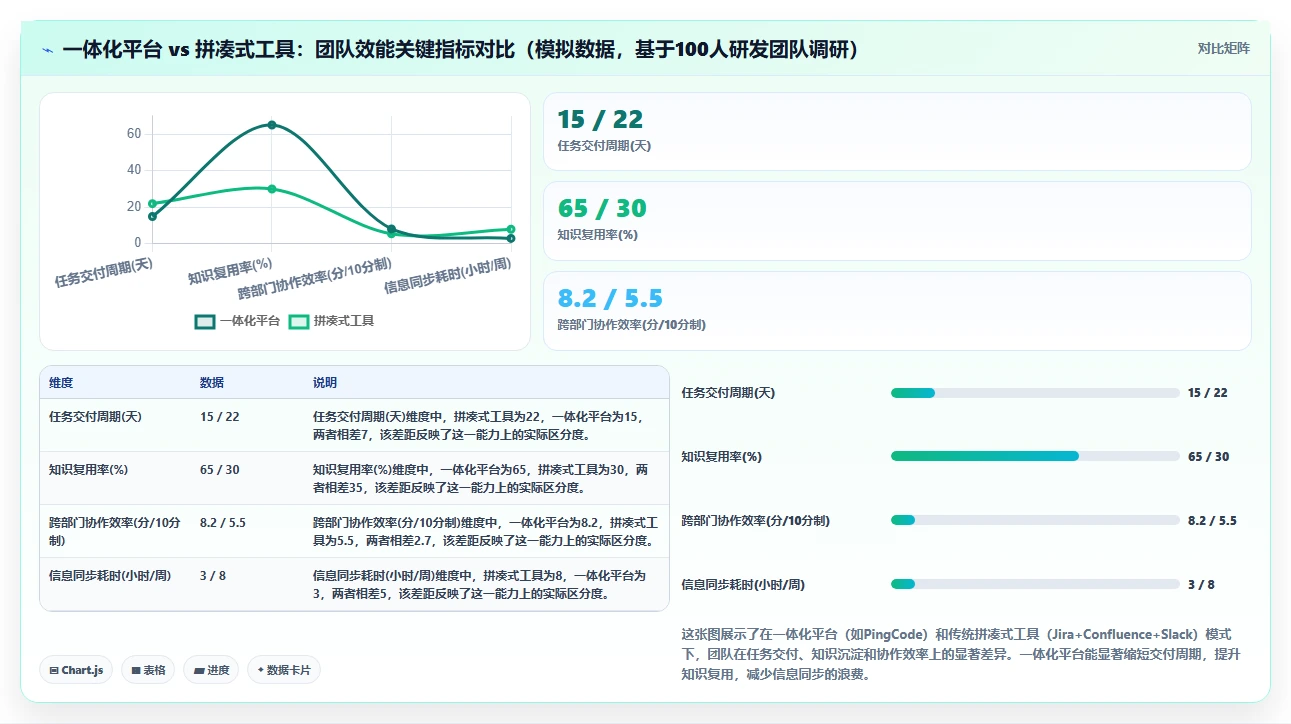Click y-axis tick label 60
This screenshot has width=1291, height=724.
134,134
